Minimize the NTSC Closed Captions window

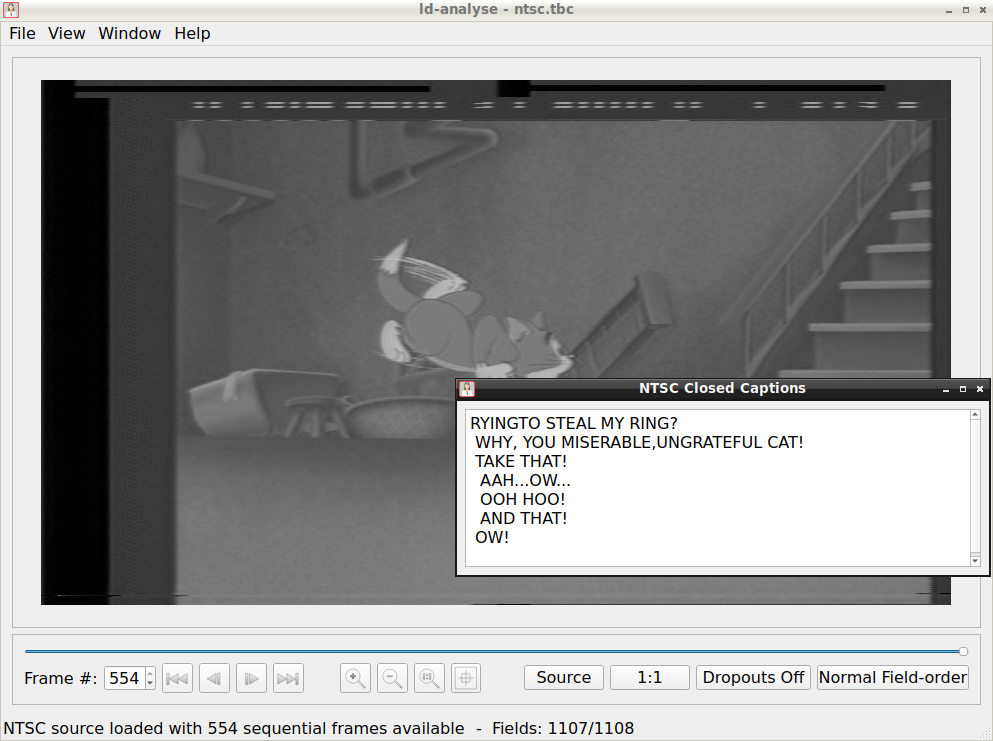click(946, 390)
